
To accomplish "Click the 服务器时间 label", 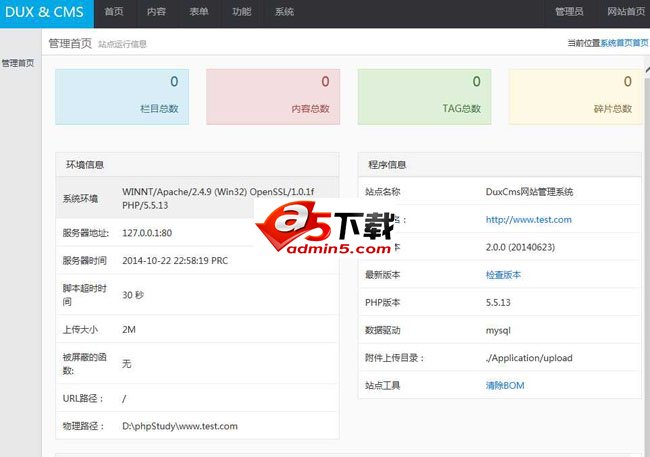I will point(85,261).
